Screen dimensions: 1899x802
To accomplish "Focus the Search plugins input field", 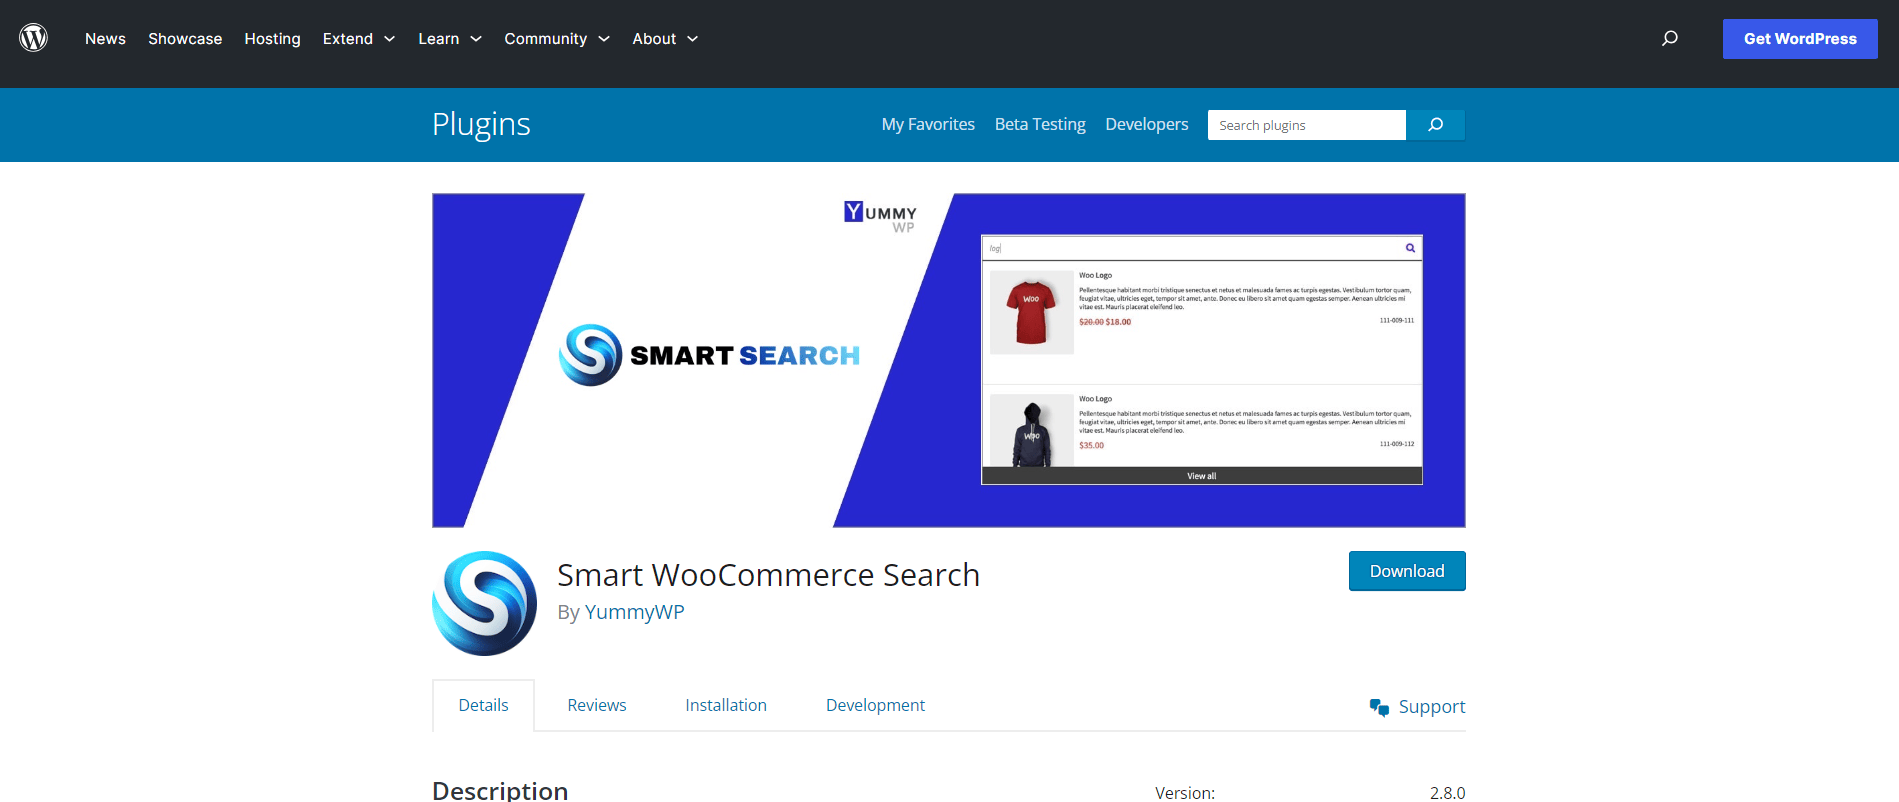I will tap(1306, 125).
